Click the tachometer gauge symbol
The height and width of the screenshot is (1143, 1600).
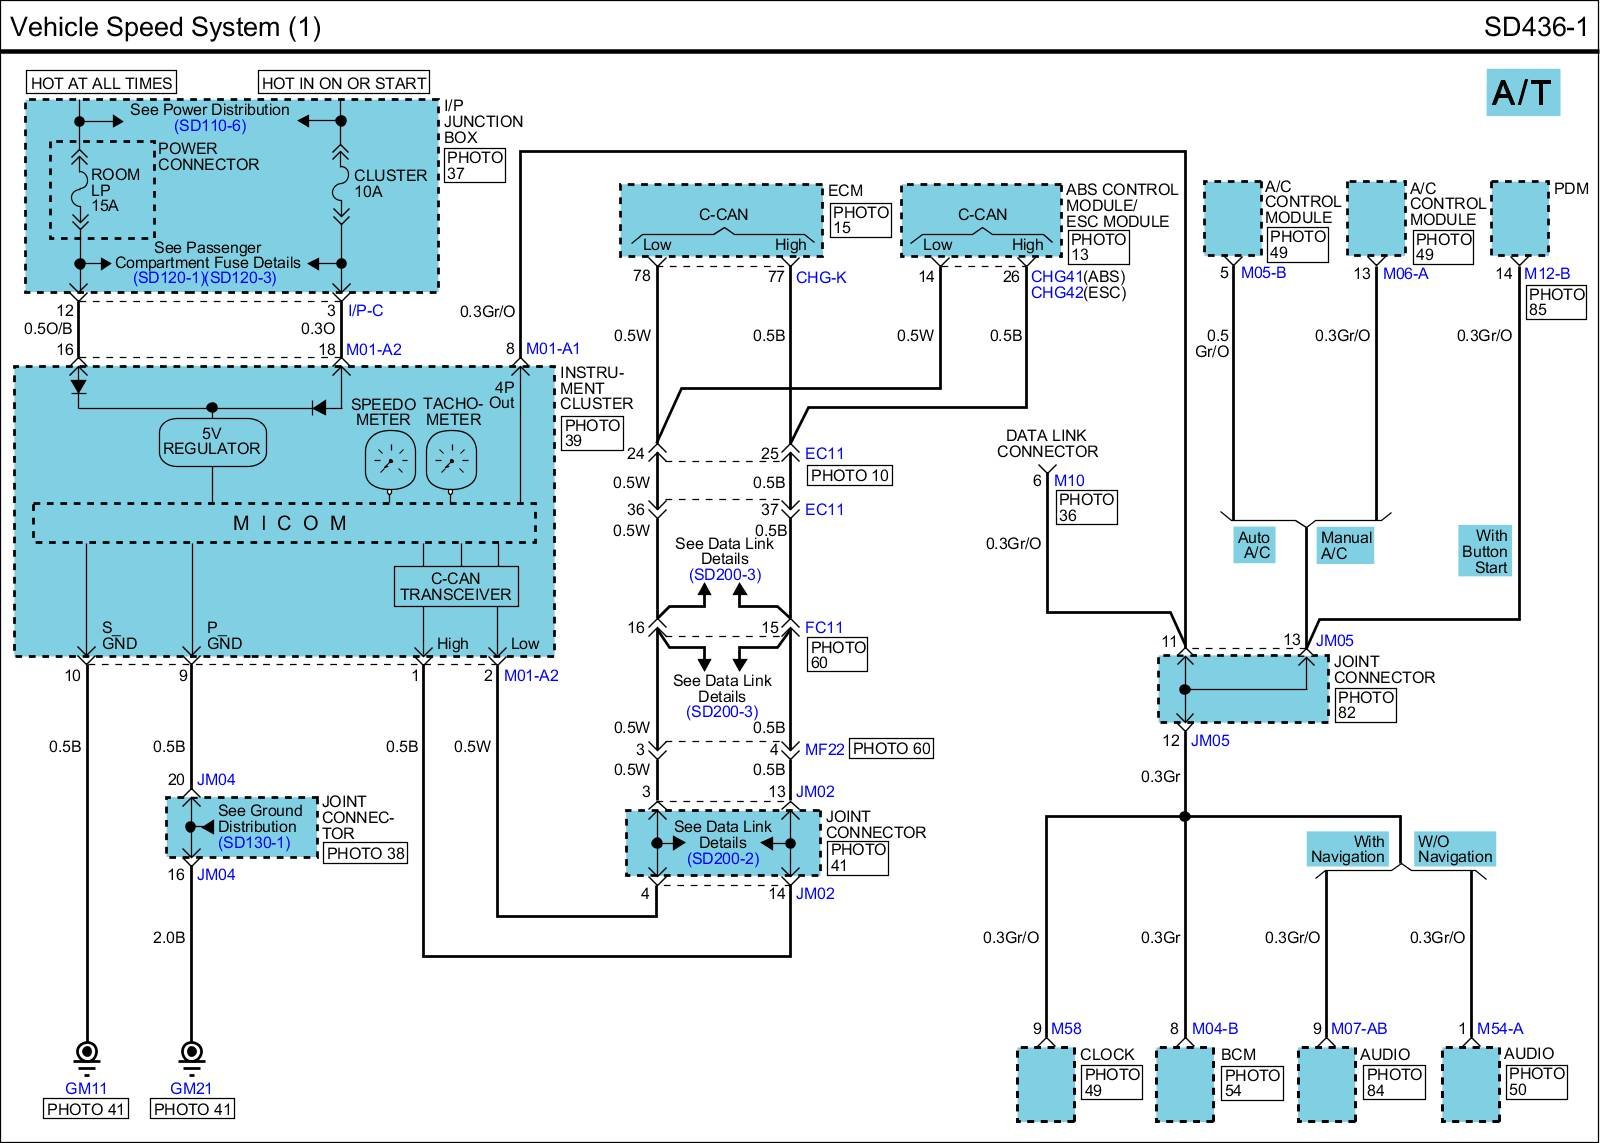(451, 462)
